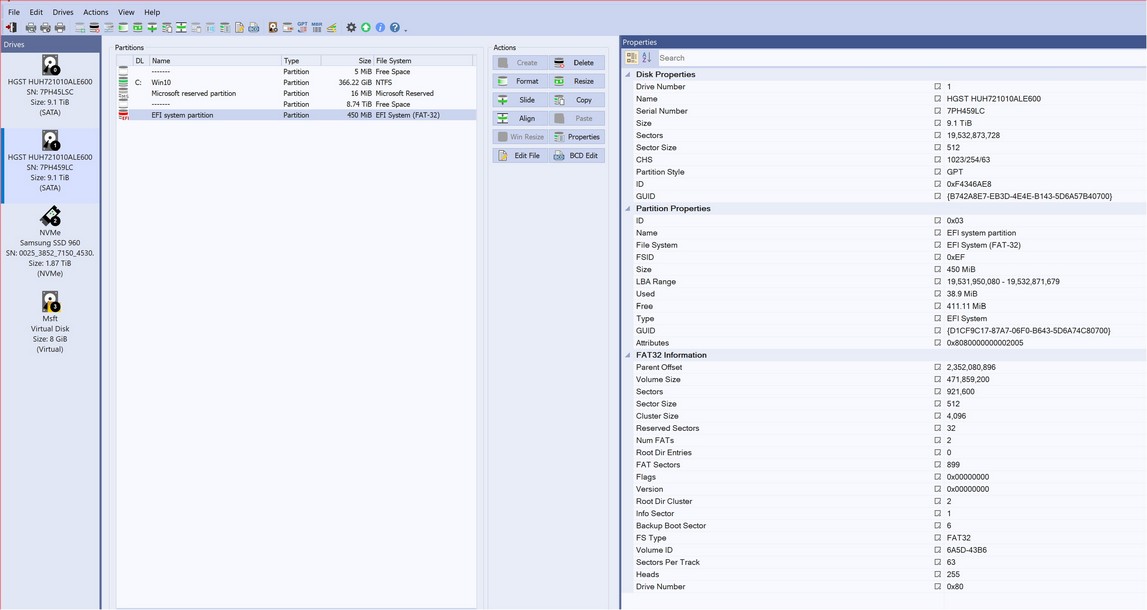Select the Microsoft reserved partition row
1147x610 pixels.
pos(296,94)
